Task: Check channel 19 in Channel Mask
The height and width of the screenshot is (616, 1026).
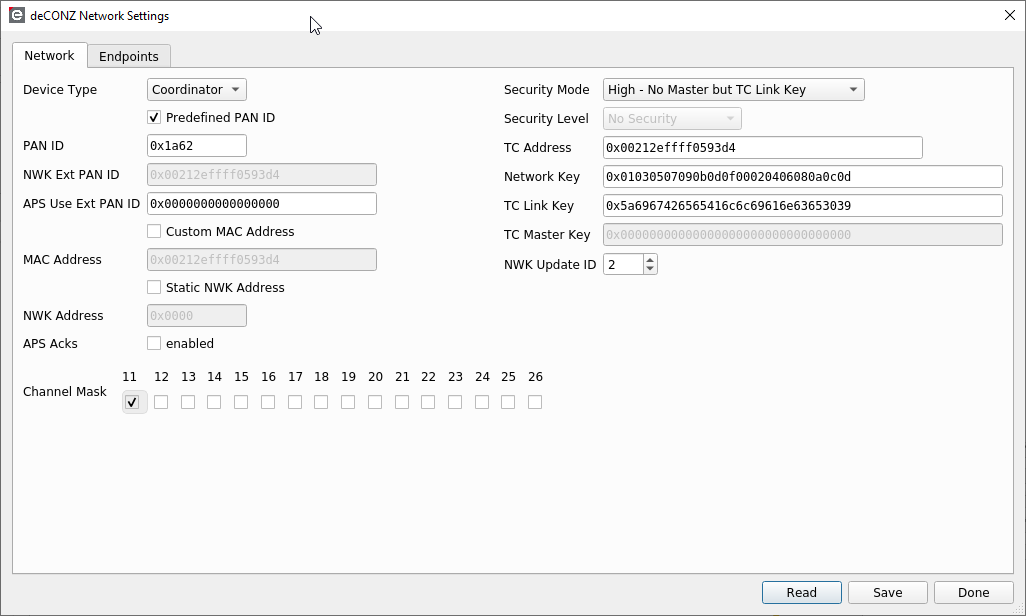Action: click(348, 402)
